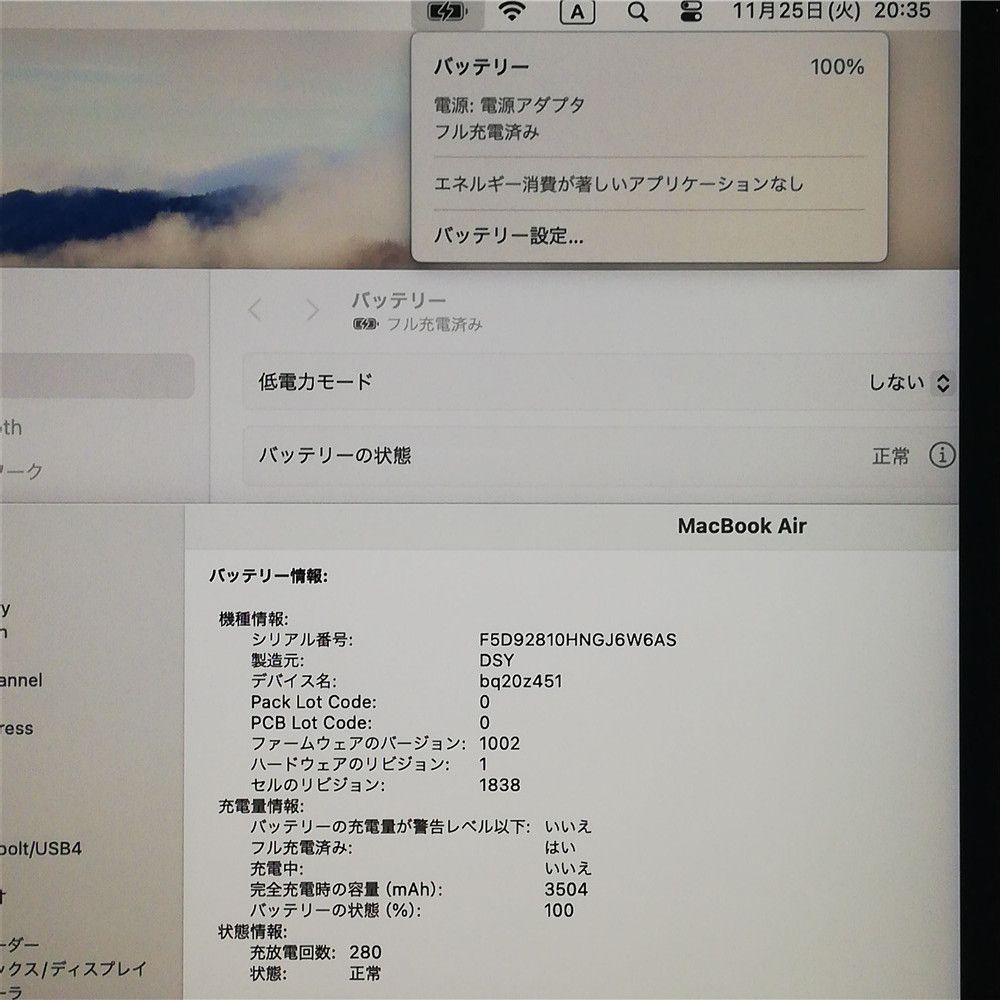
Task: Click the back chevron in settings header
Action: pyautogui.click(x=255, y=311)
